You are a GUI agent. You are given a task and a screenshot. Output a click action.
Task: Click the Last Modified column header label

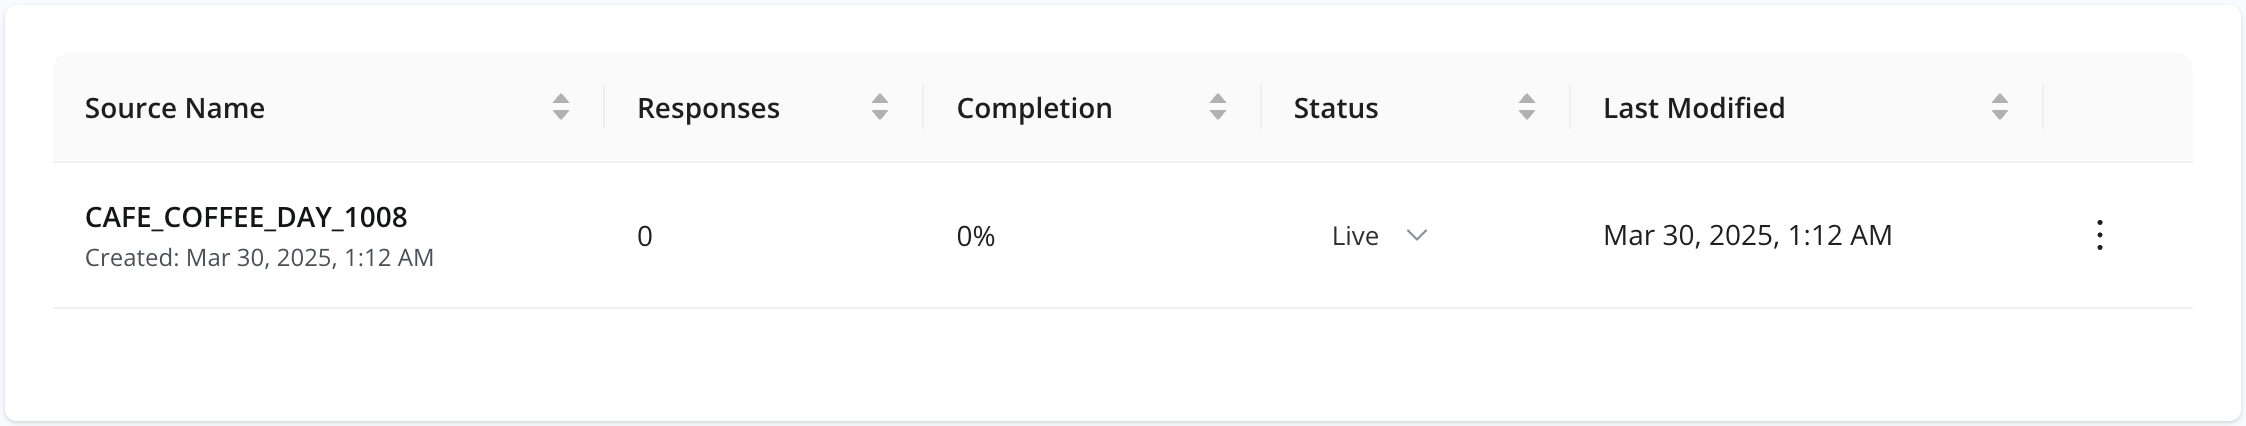click(1694, 108)
